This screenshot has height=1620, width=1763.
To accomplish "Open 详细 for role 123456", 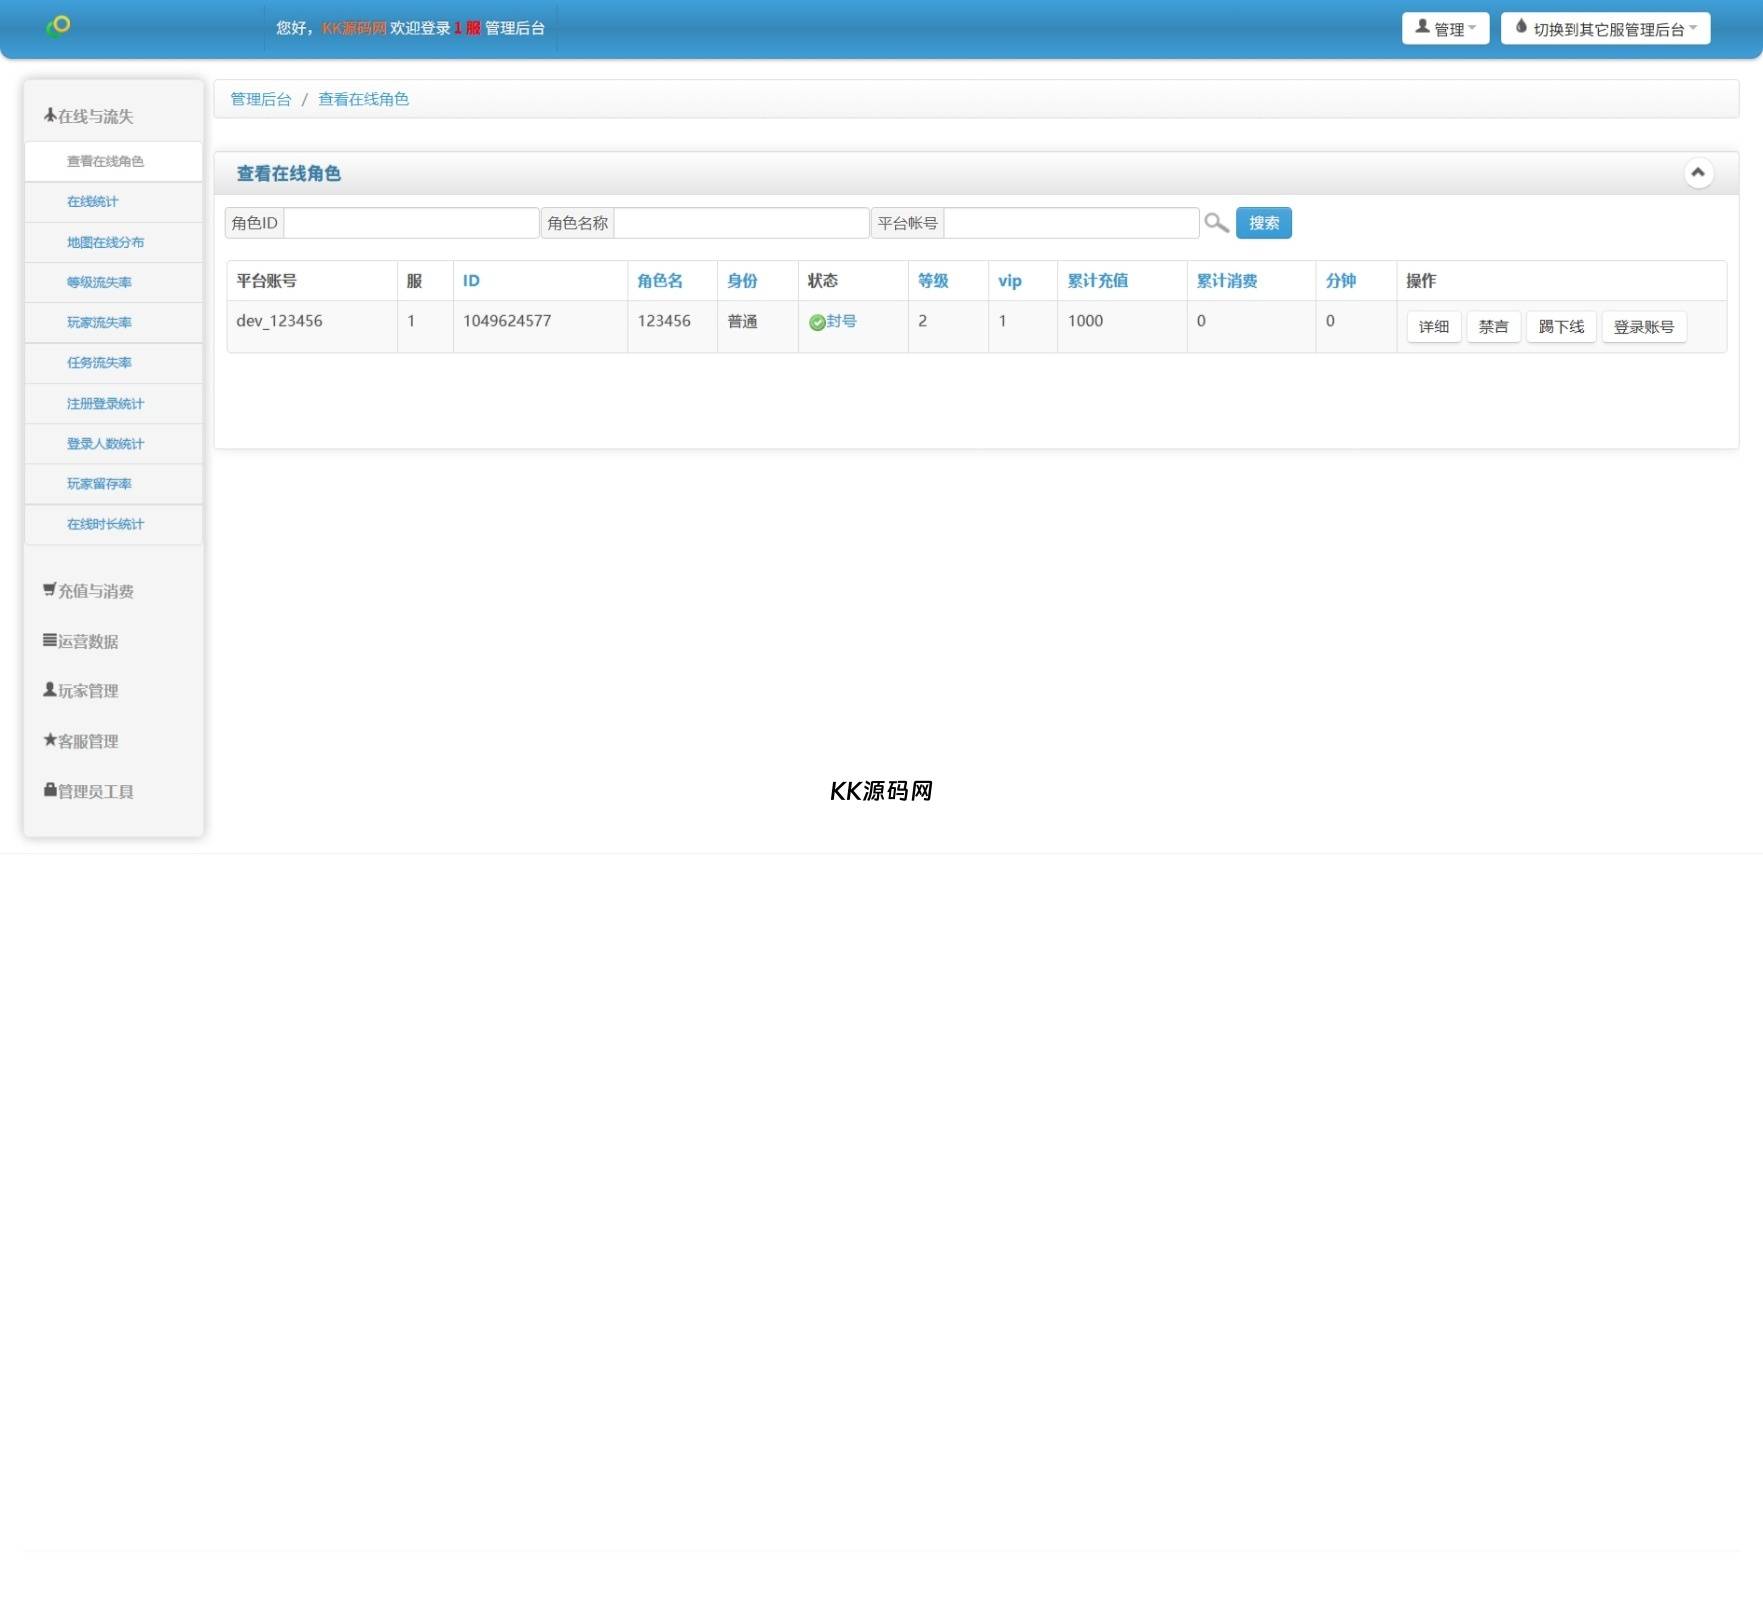I will 1433,327.
